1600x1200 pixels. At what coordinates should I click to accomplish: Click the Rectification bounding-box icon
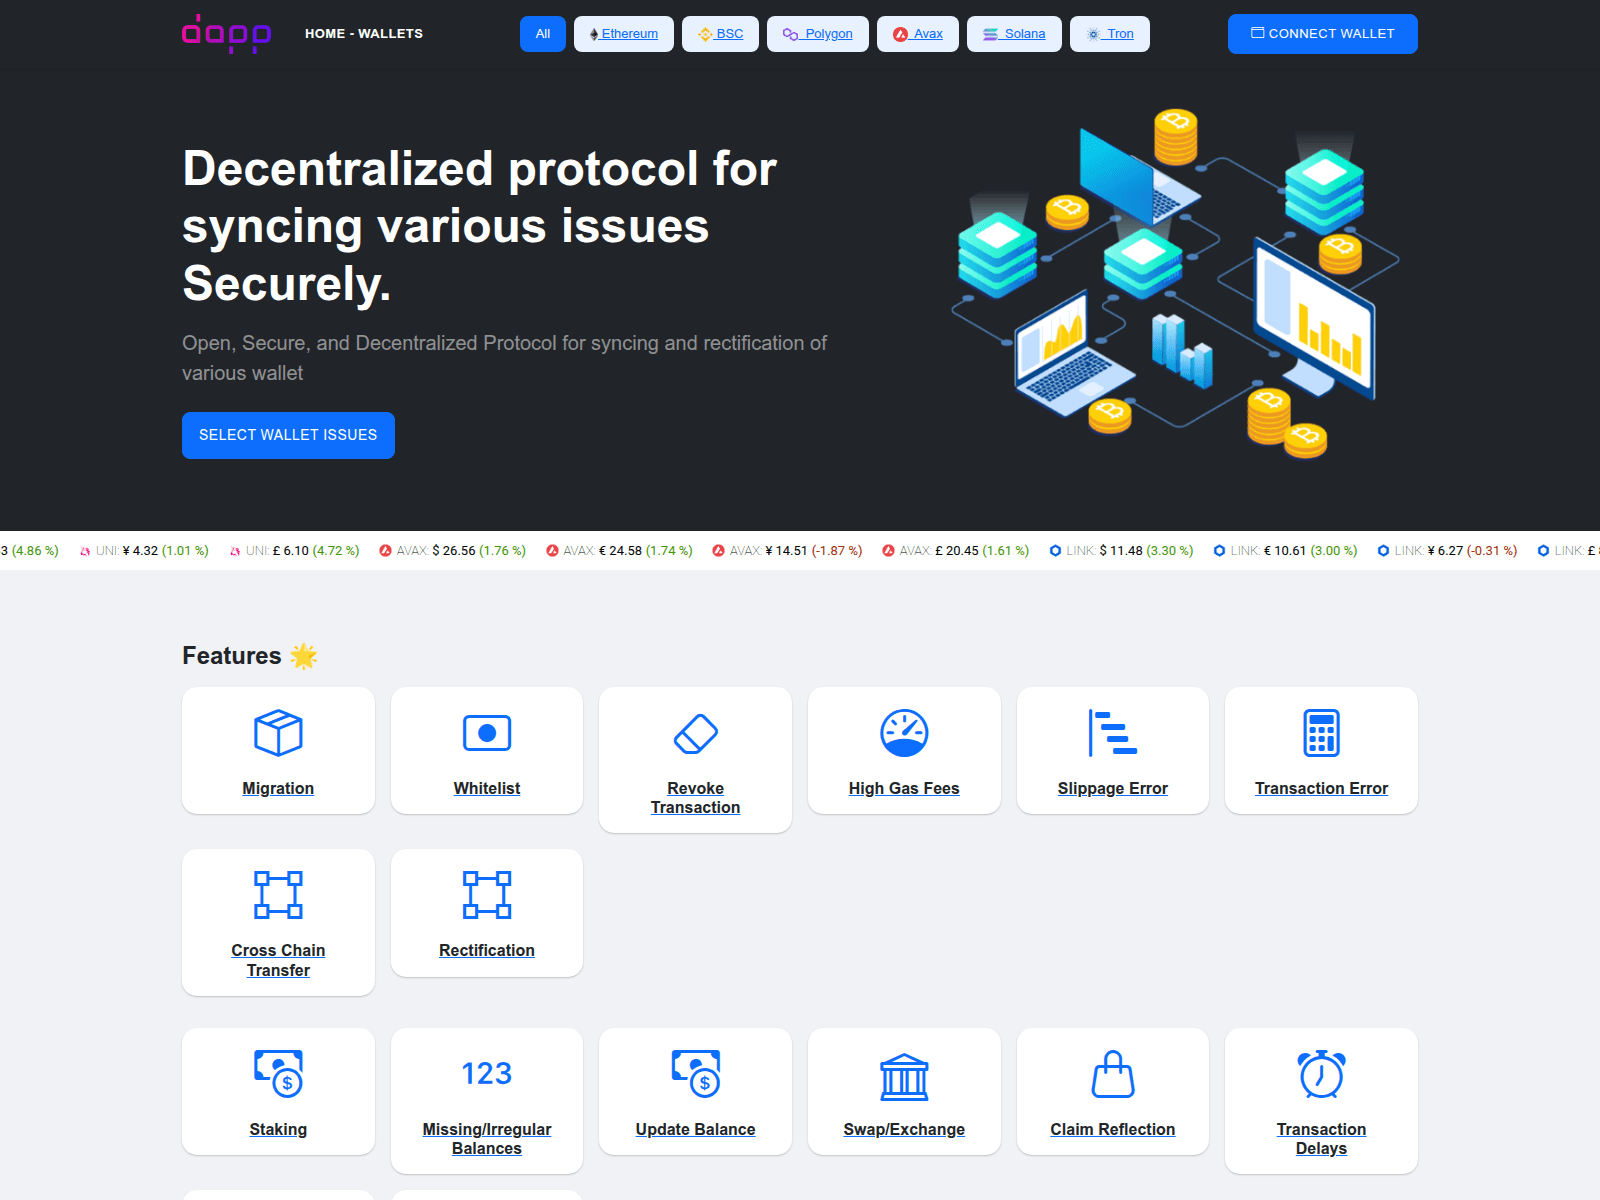(x=487, y=895)
